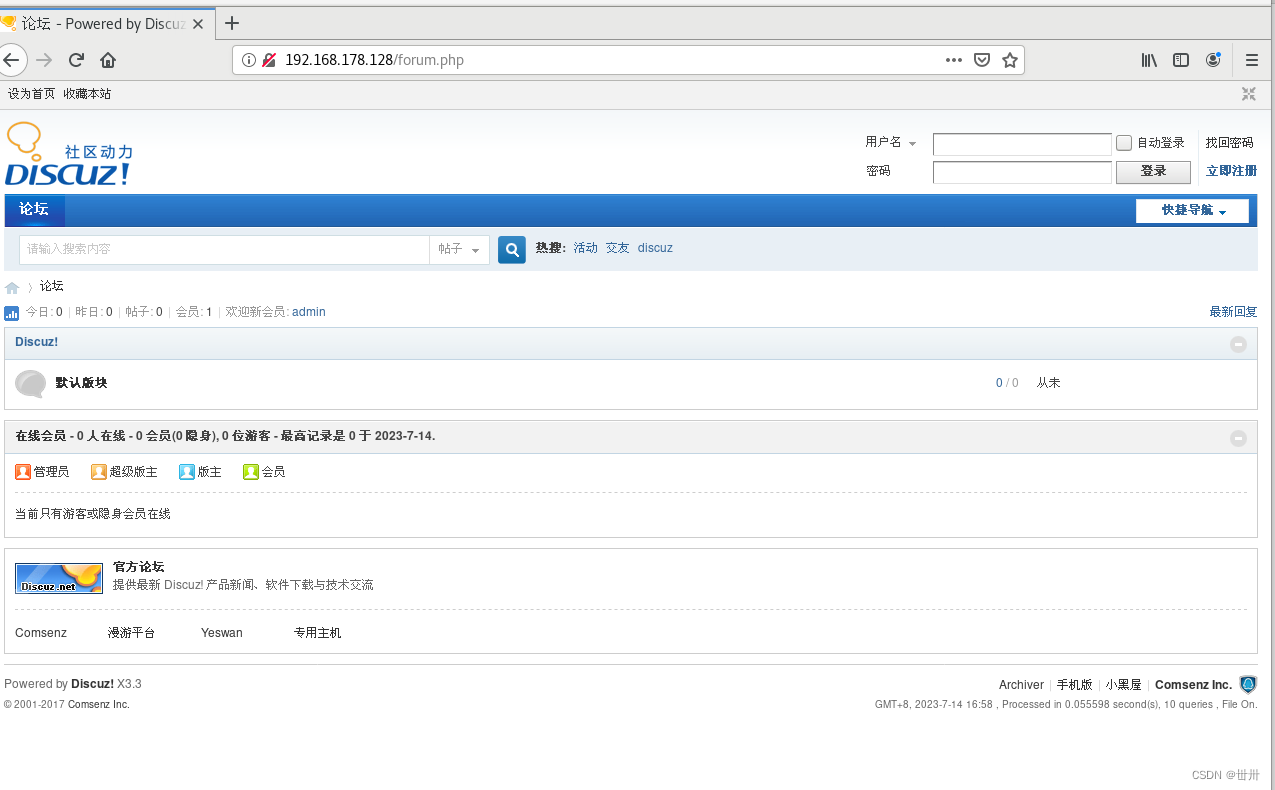This screenshot has height=790, width=1275.
Task: Click the bookmark star in the address bar
Action: 1010,60
